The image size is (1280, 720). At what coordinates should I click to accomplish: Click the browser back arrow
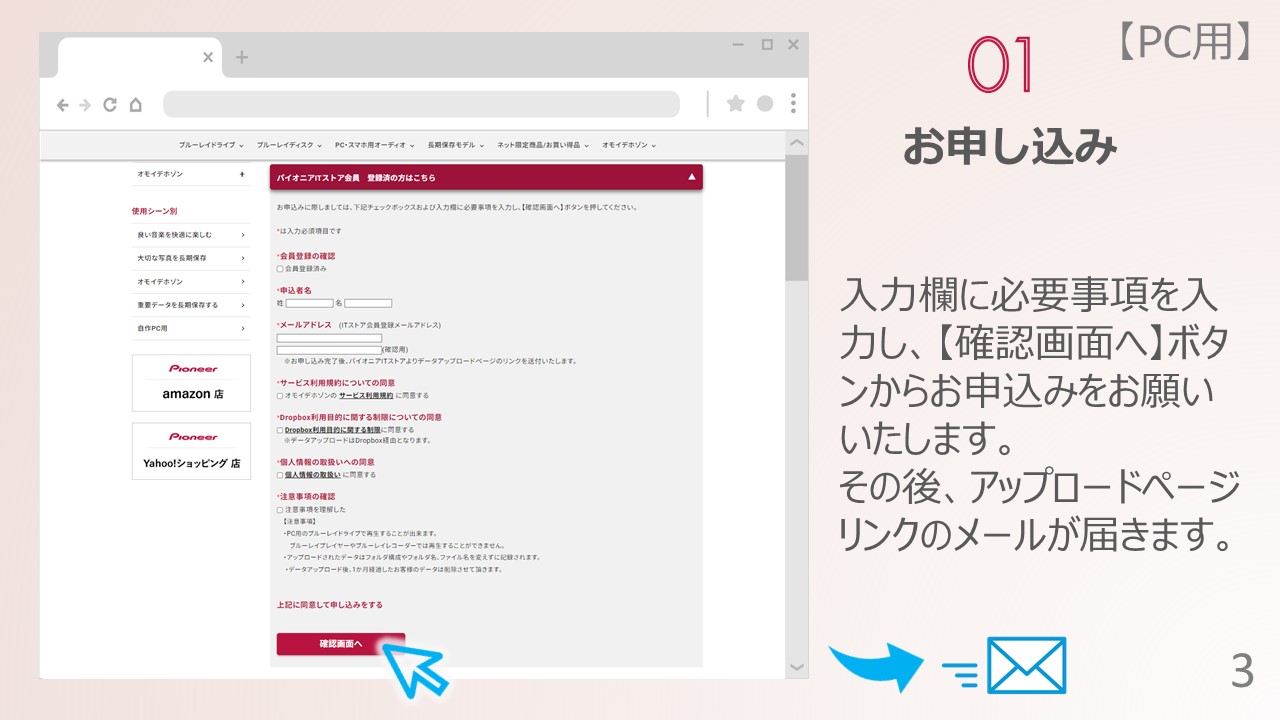(x=63, y=104)
